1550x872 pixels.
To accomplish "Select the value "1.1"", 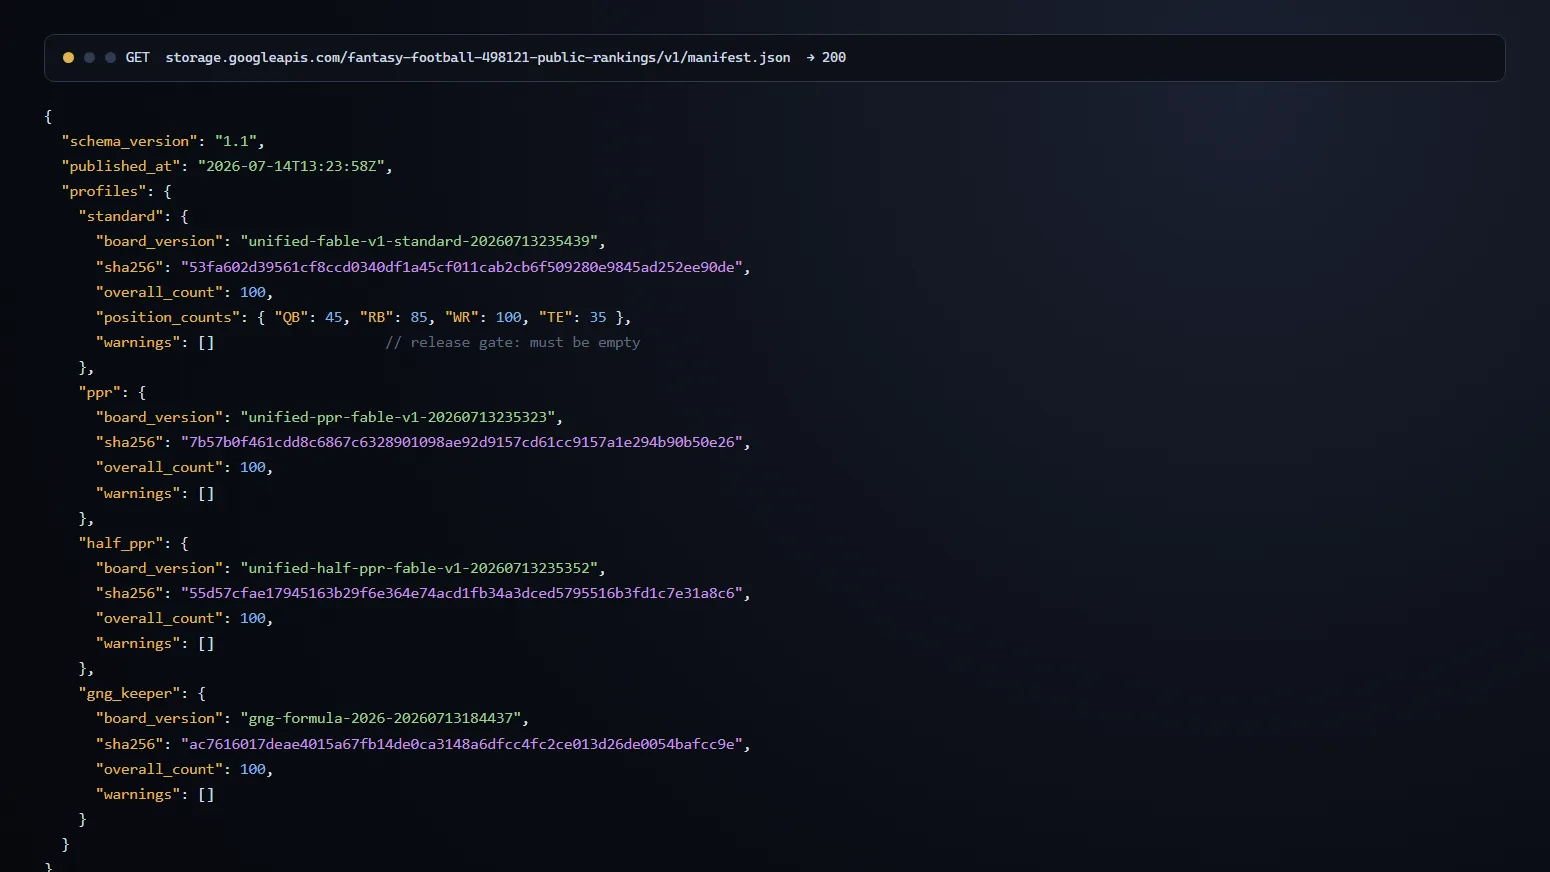I will point(236,141).
